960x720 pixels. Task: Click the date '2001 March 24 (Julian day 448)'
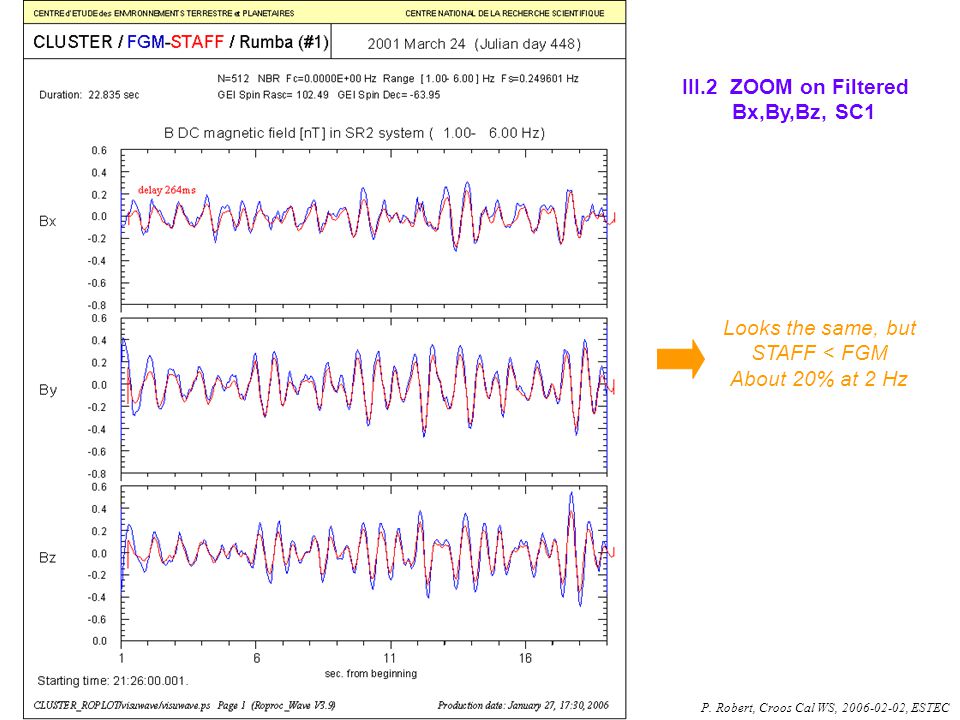(474, 44)
